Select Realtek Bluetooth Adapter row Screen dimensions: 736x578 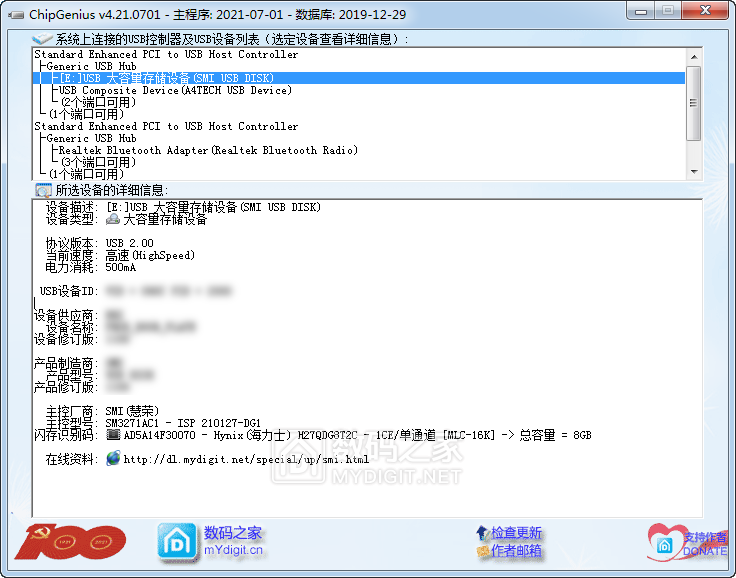pos(207,150)
